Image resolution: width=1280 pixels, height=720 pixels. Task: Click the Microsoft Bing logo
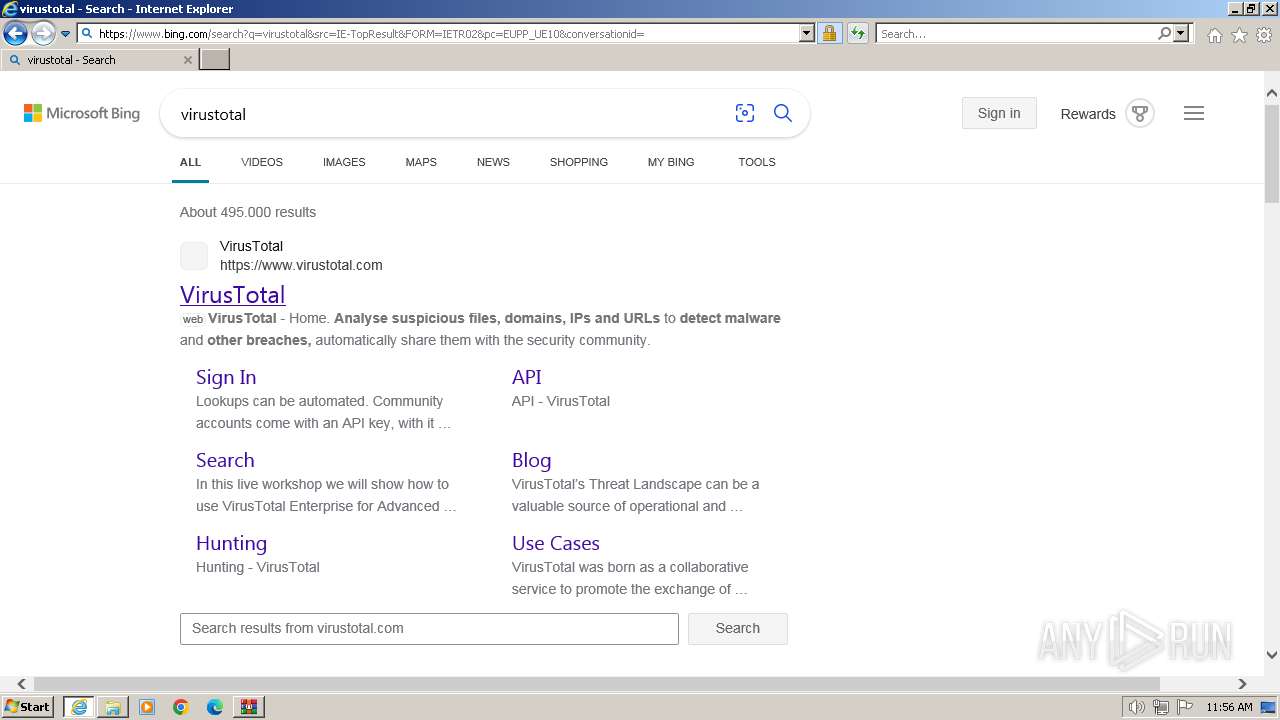pos(82,113)
